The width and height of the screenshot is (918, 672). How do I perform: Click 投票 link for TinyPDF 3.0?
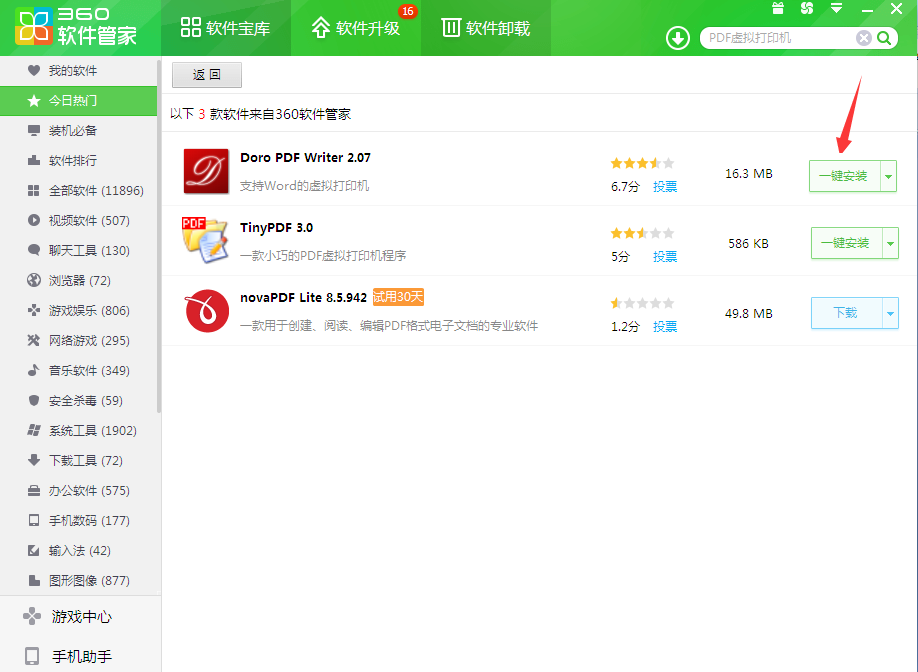pyautogui.click(x=665, y=256)
